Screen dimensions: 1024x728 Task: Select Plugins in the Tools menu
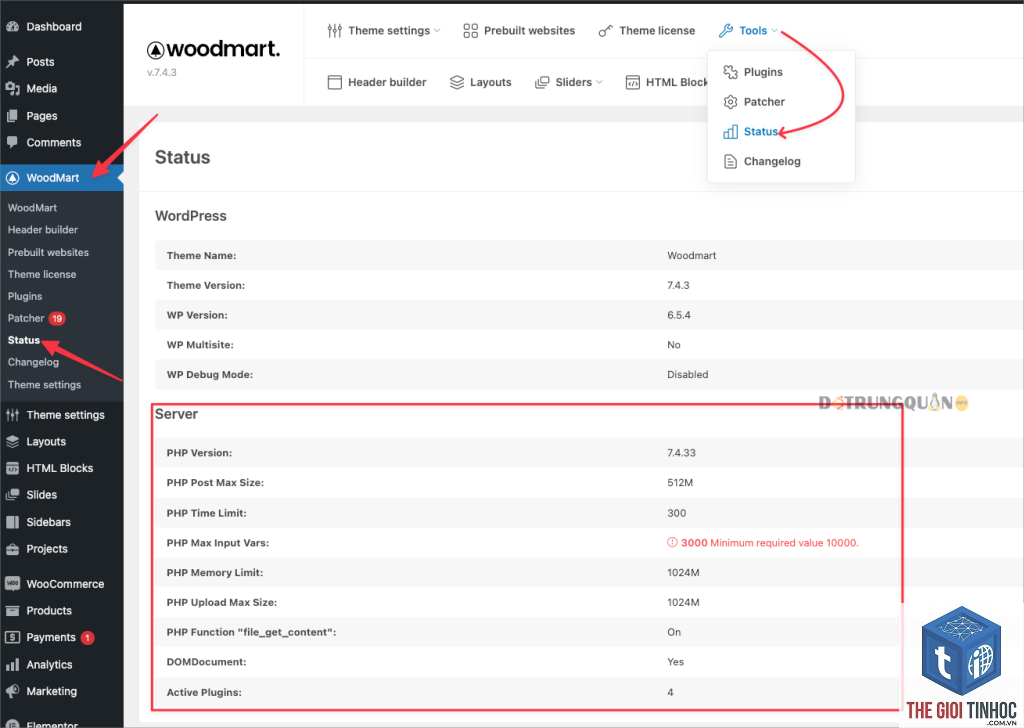click(x=763, y=72)
